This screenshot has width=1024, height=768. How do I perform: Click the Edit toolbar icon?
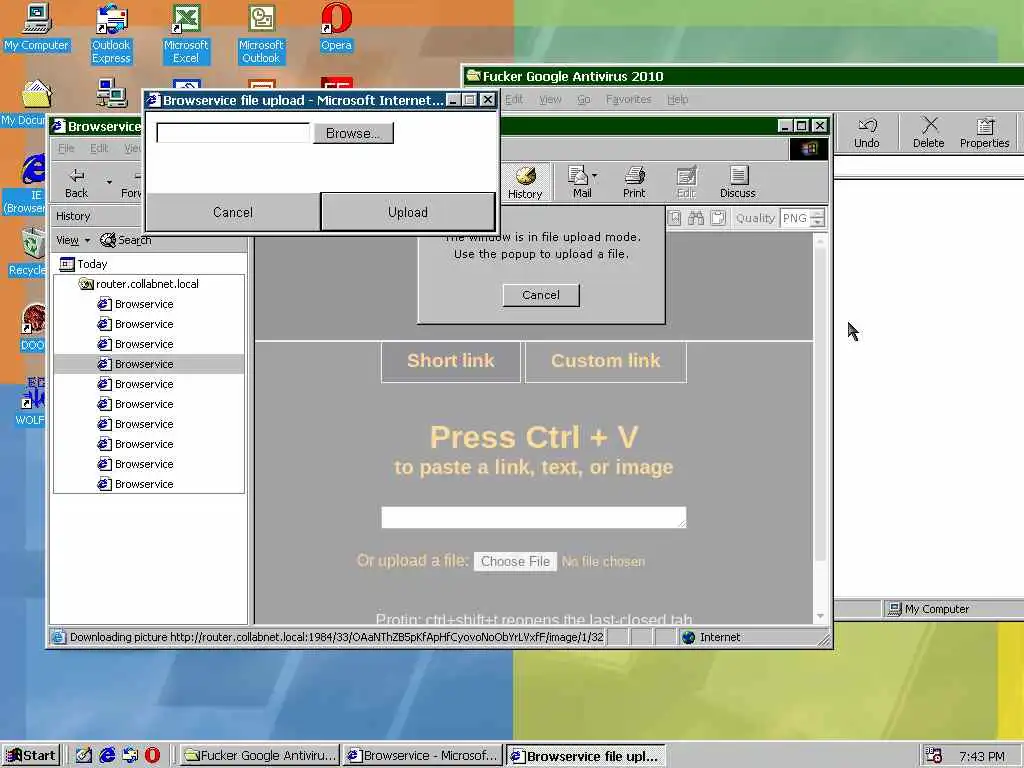pos(686,182)
